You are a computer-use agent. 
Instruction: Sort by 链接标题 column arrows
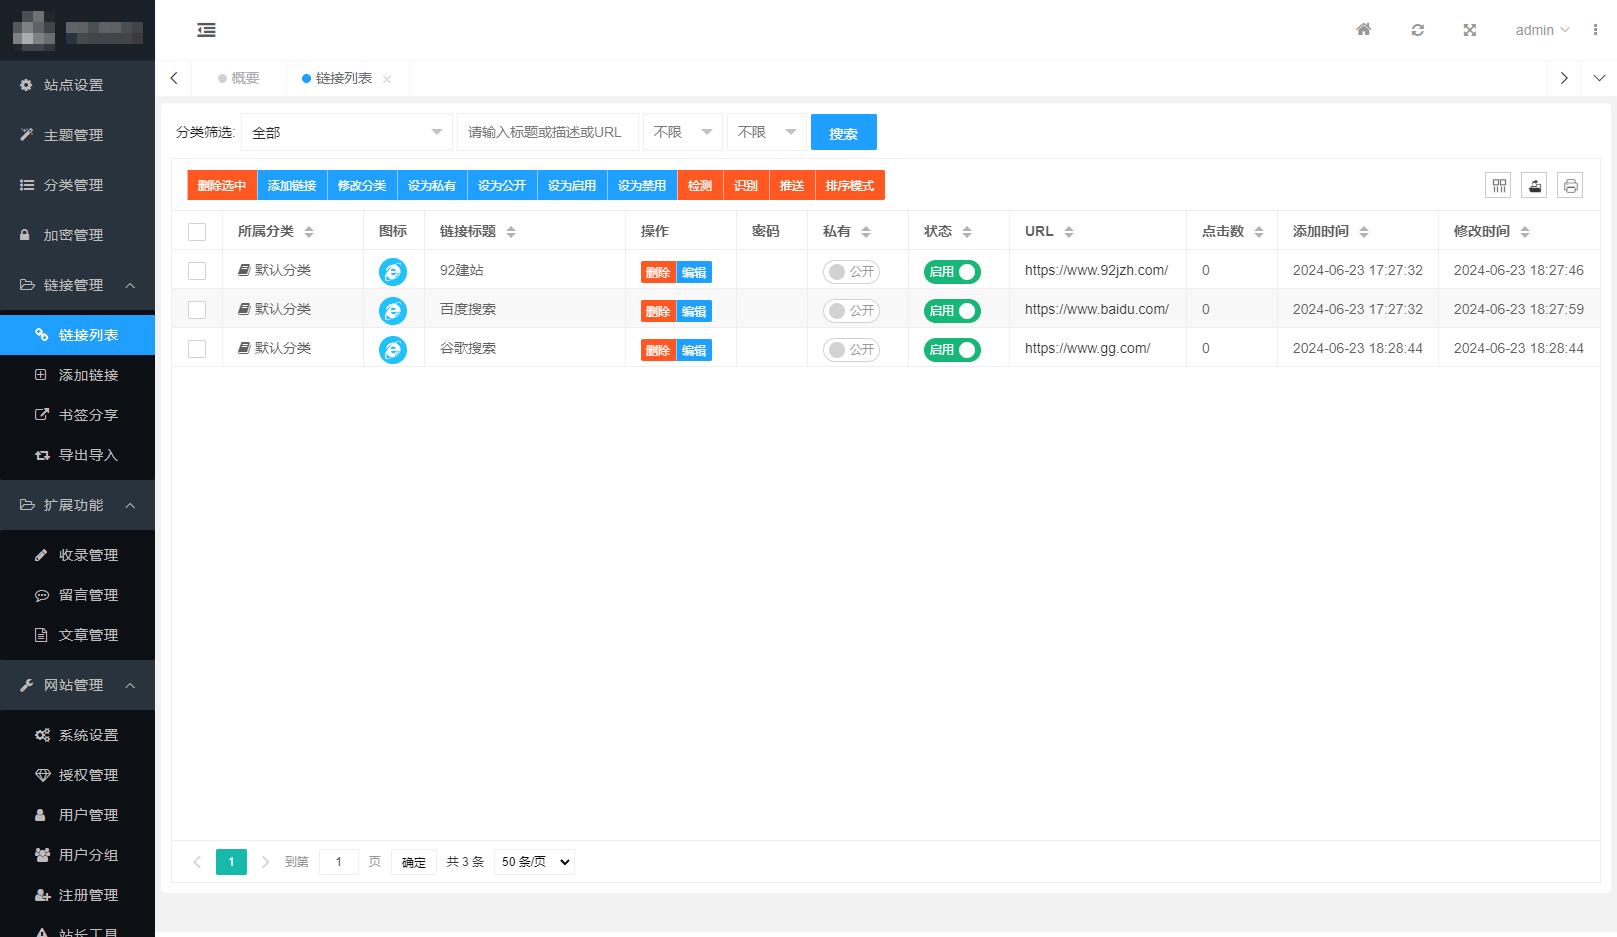coord(511,232)
